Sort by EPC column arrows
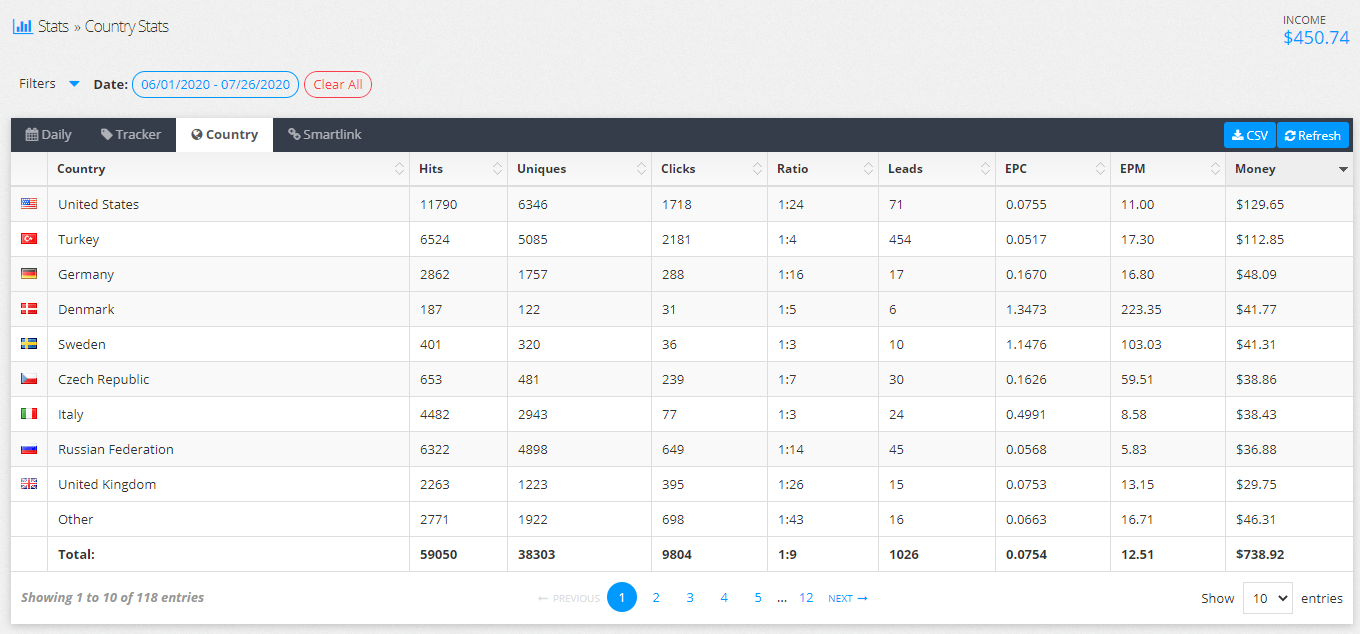1360x634 pixels. click(x=1101, y=169)
